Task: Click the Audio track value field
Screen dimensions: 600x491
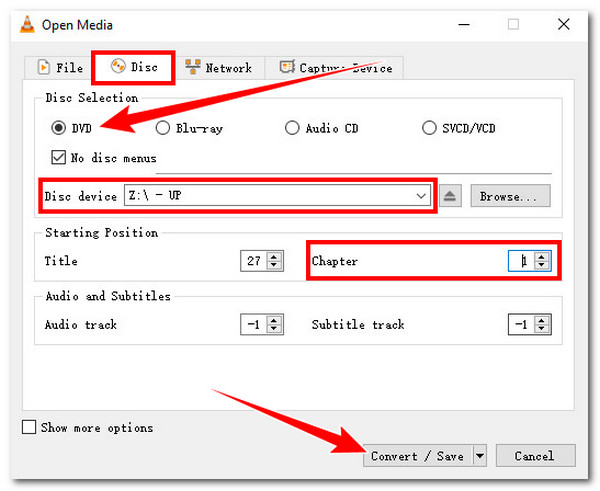Action: click(x=254, y=325)
